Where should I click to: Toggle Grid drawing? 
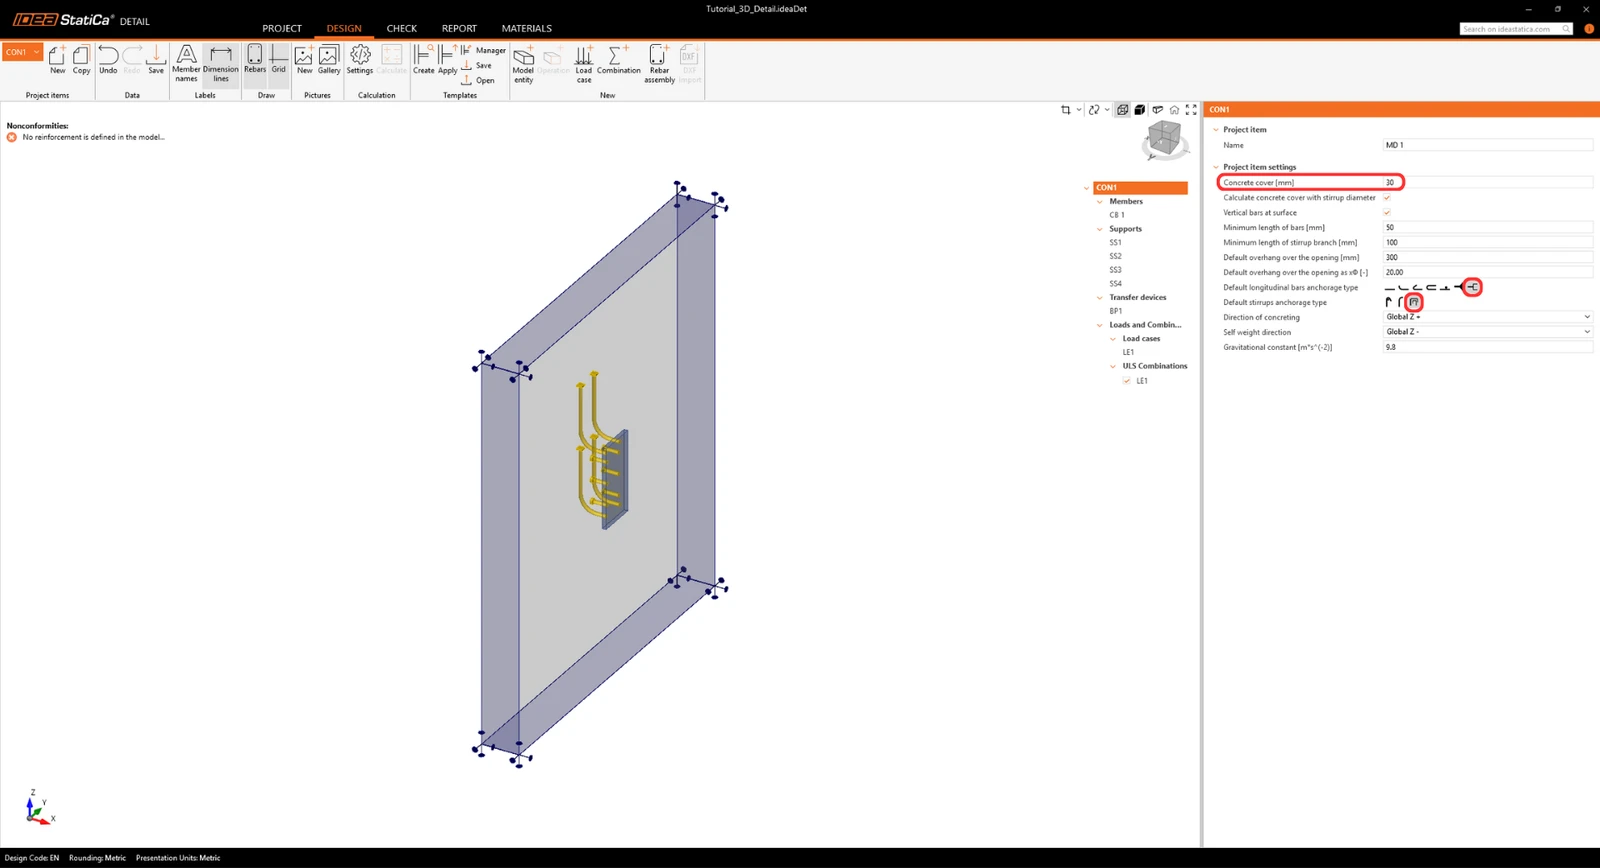tap(279, 60)
